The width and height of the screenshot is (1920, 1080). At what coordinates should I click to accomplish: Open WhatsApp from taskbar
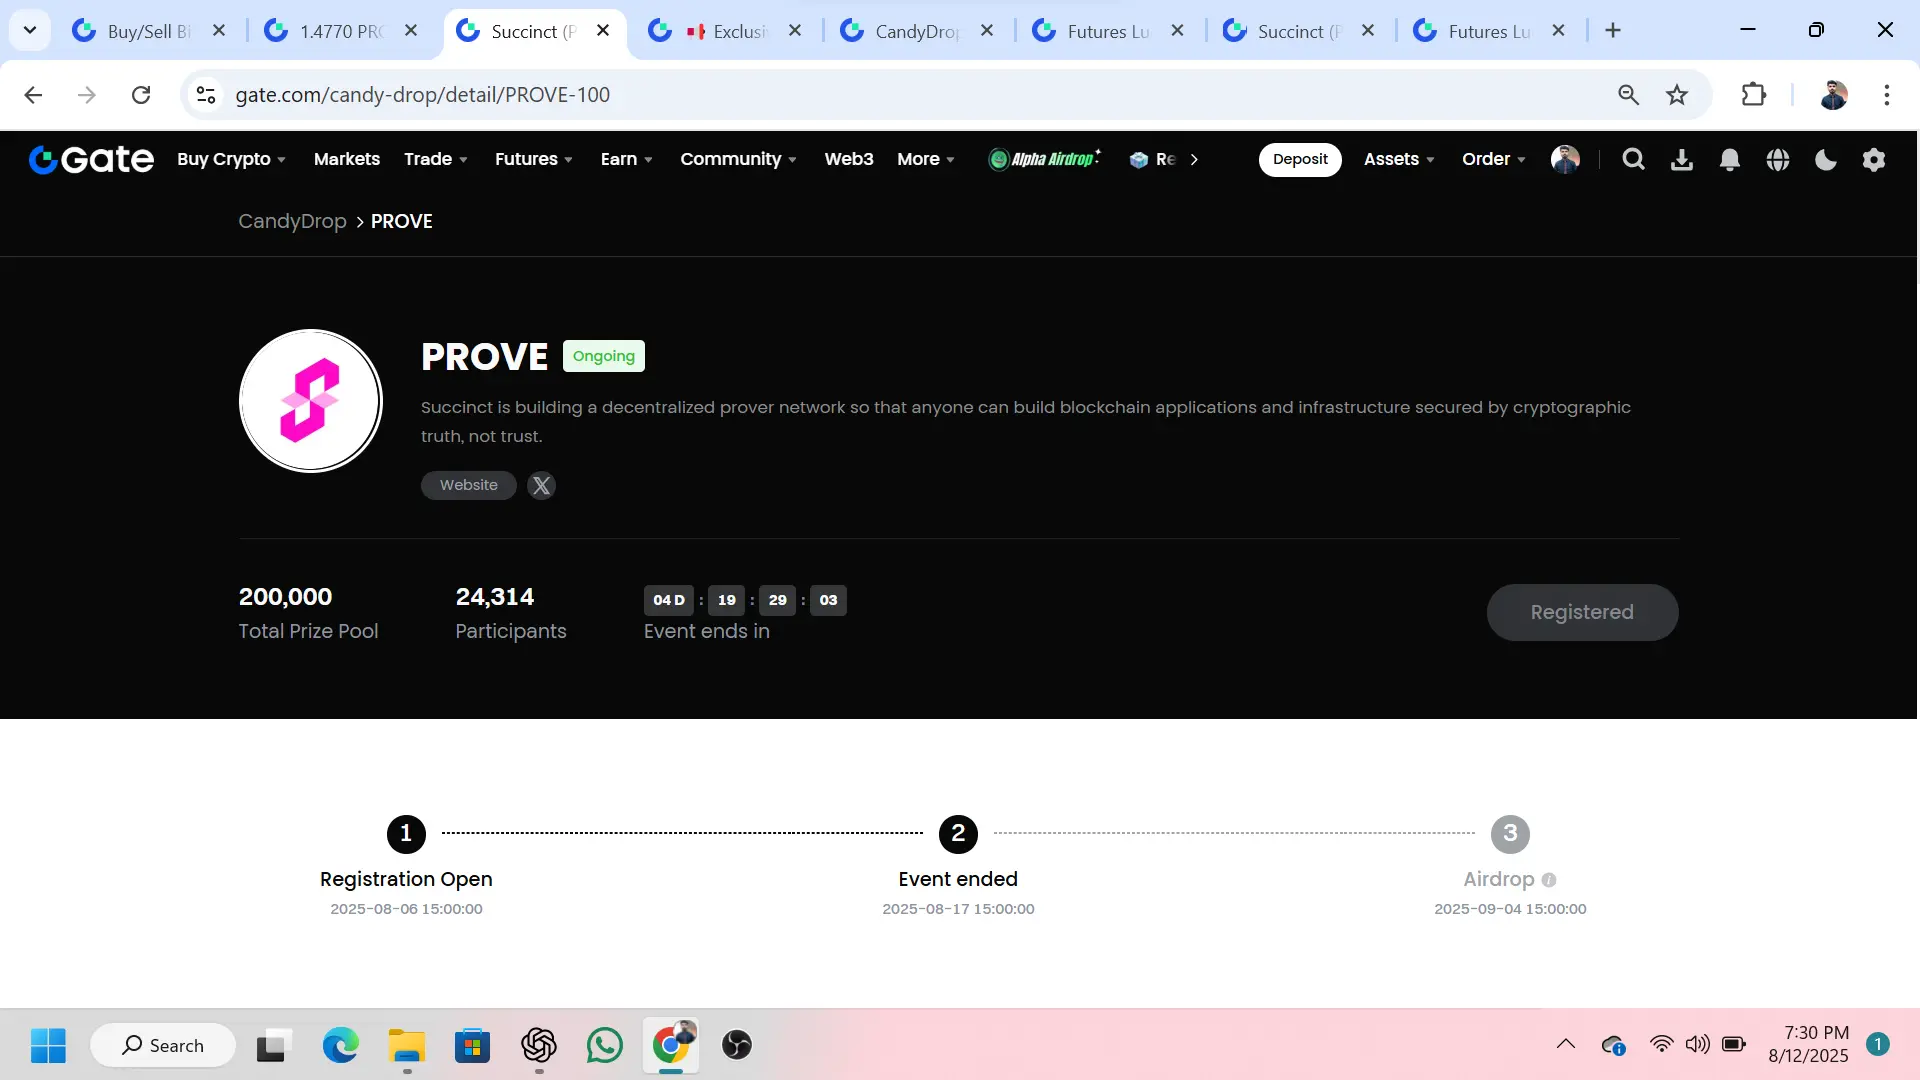tap(604, 1045)
